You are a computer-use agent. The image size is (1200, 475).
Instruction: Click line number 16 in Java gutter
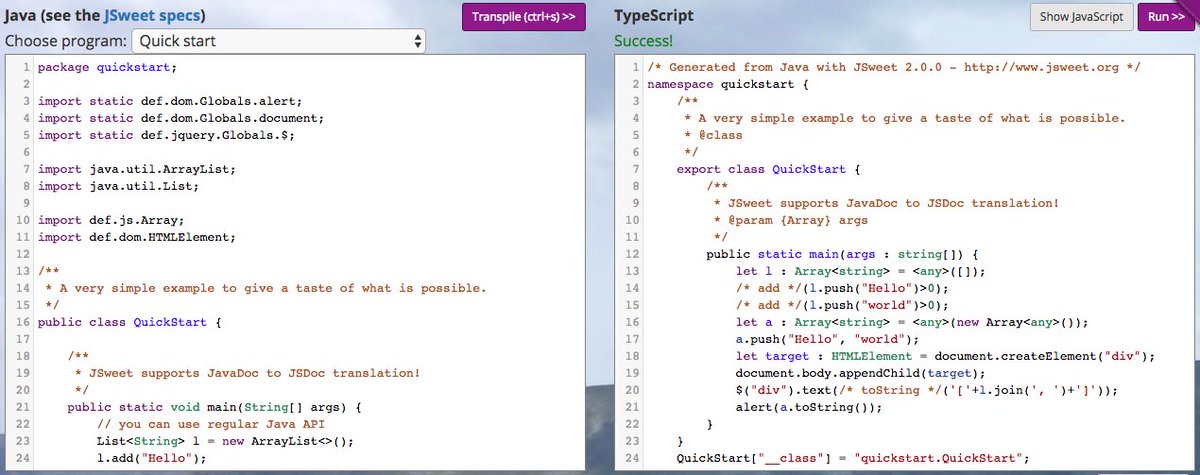click(23, 322)
